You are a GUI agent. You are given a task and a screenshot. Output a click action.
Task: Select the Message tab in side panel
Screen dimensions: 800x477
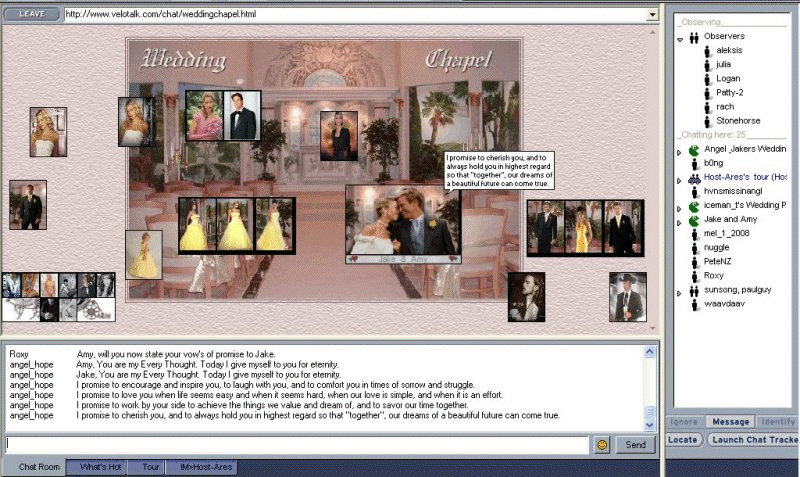click(730, 422)
